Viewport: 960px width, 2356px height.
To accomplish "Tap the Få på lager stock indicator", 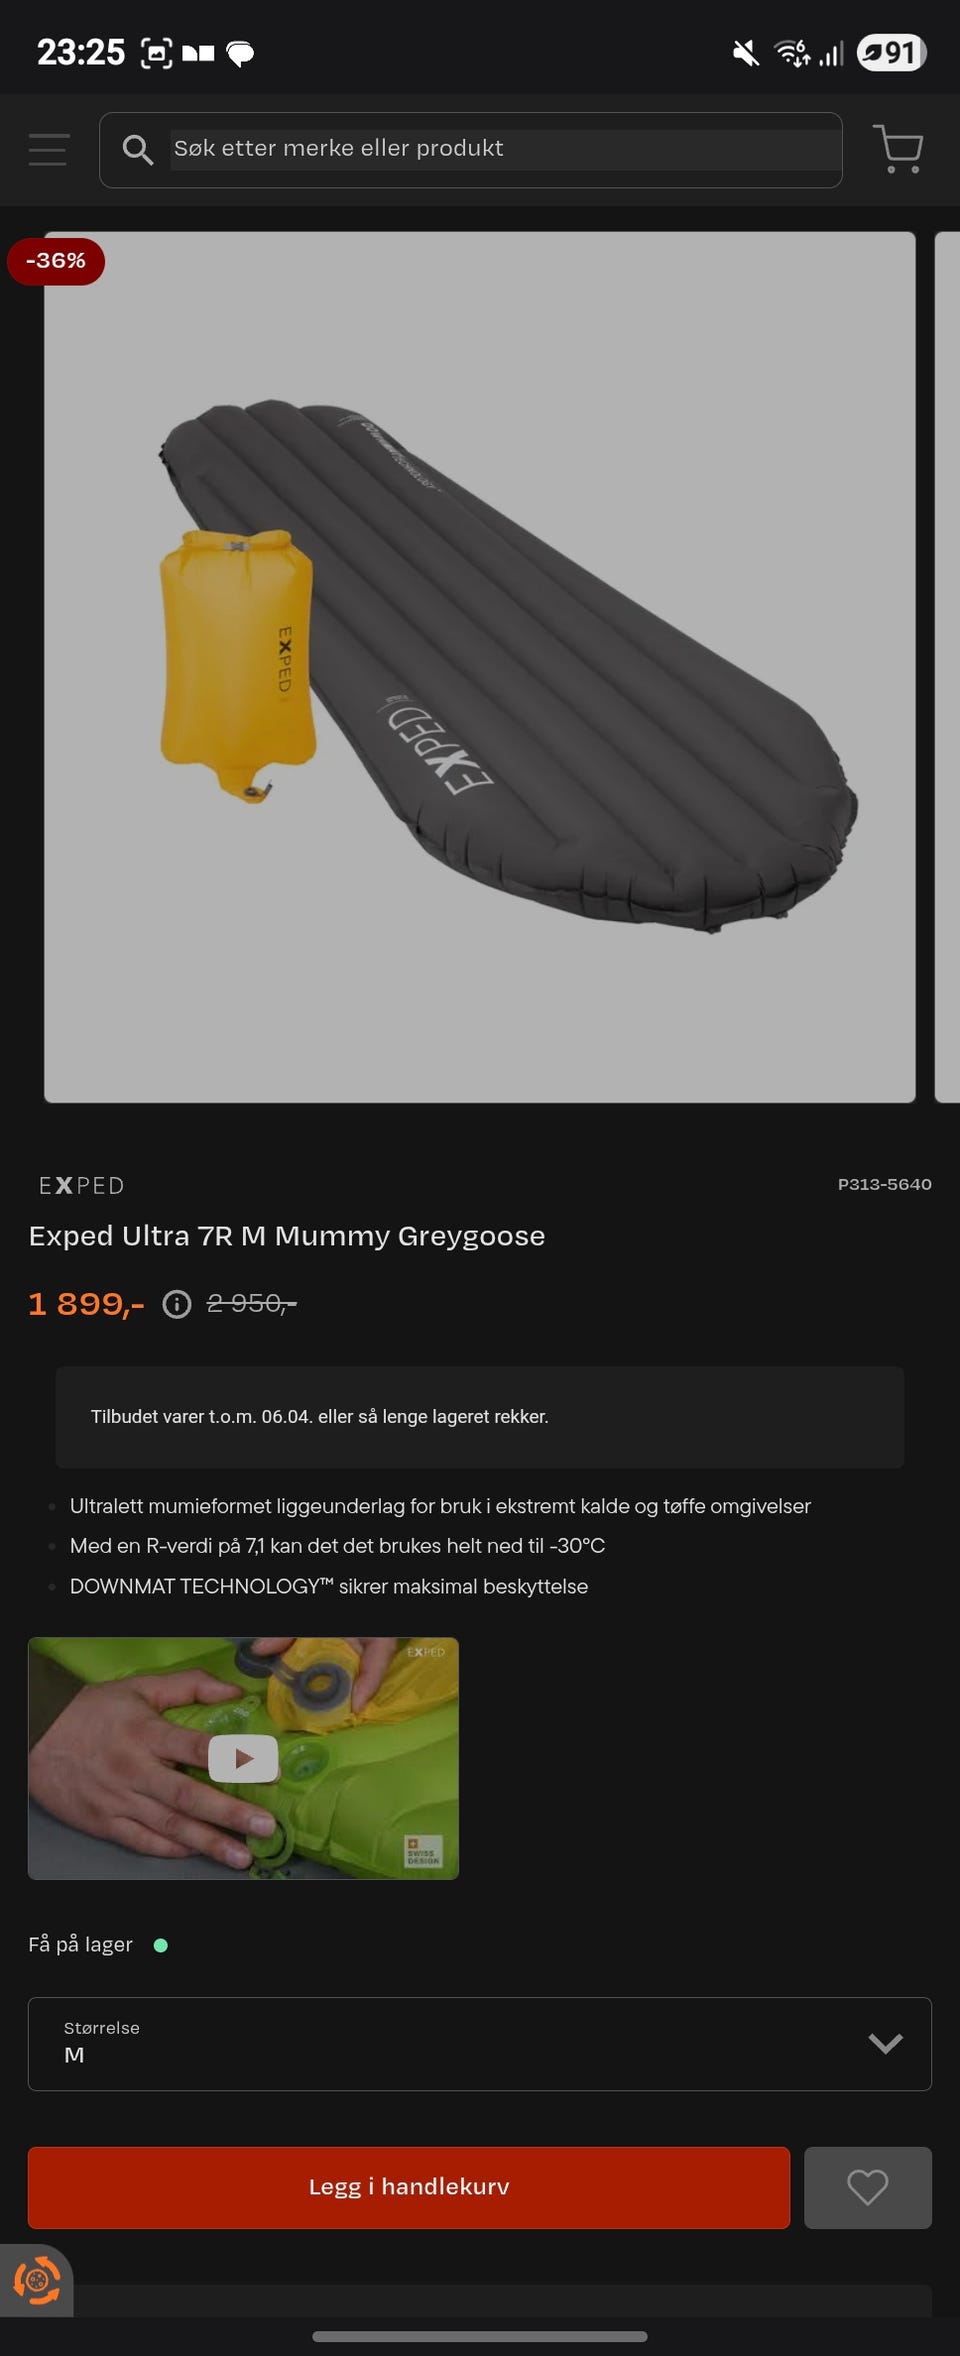I will [98, 1944].
